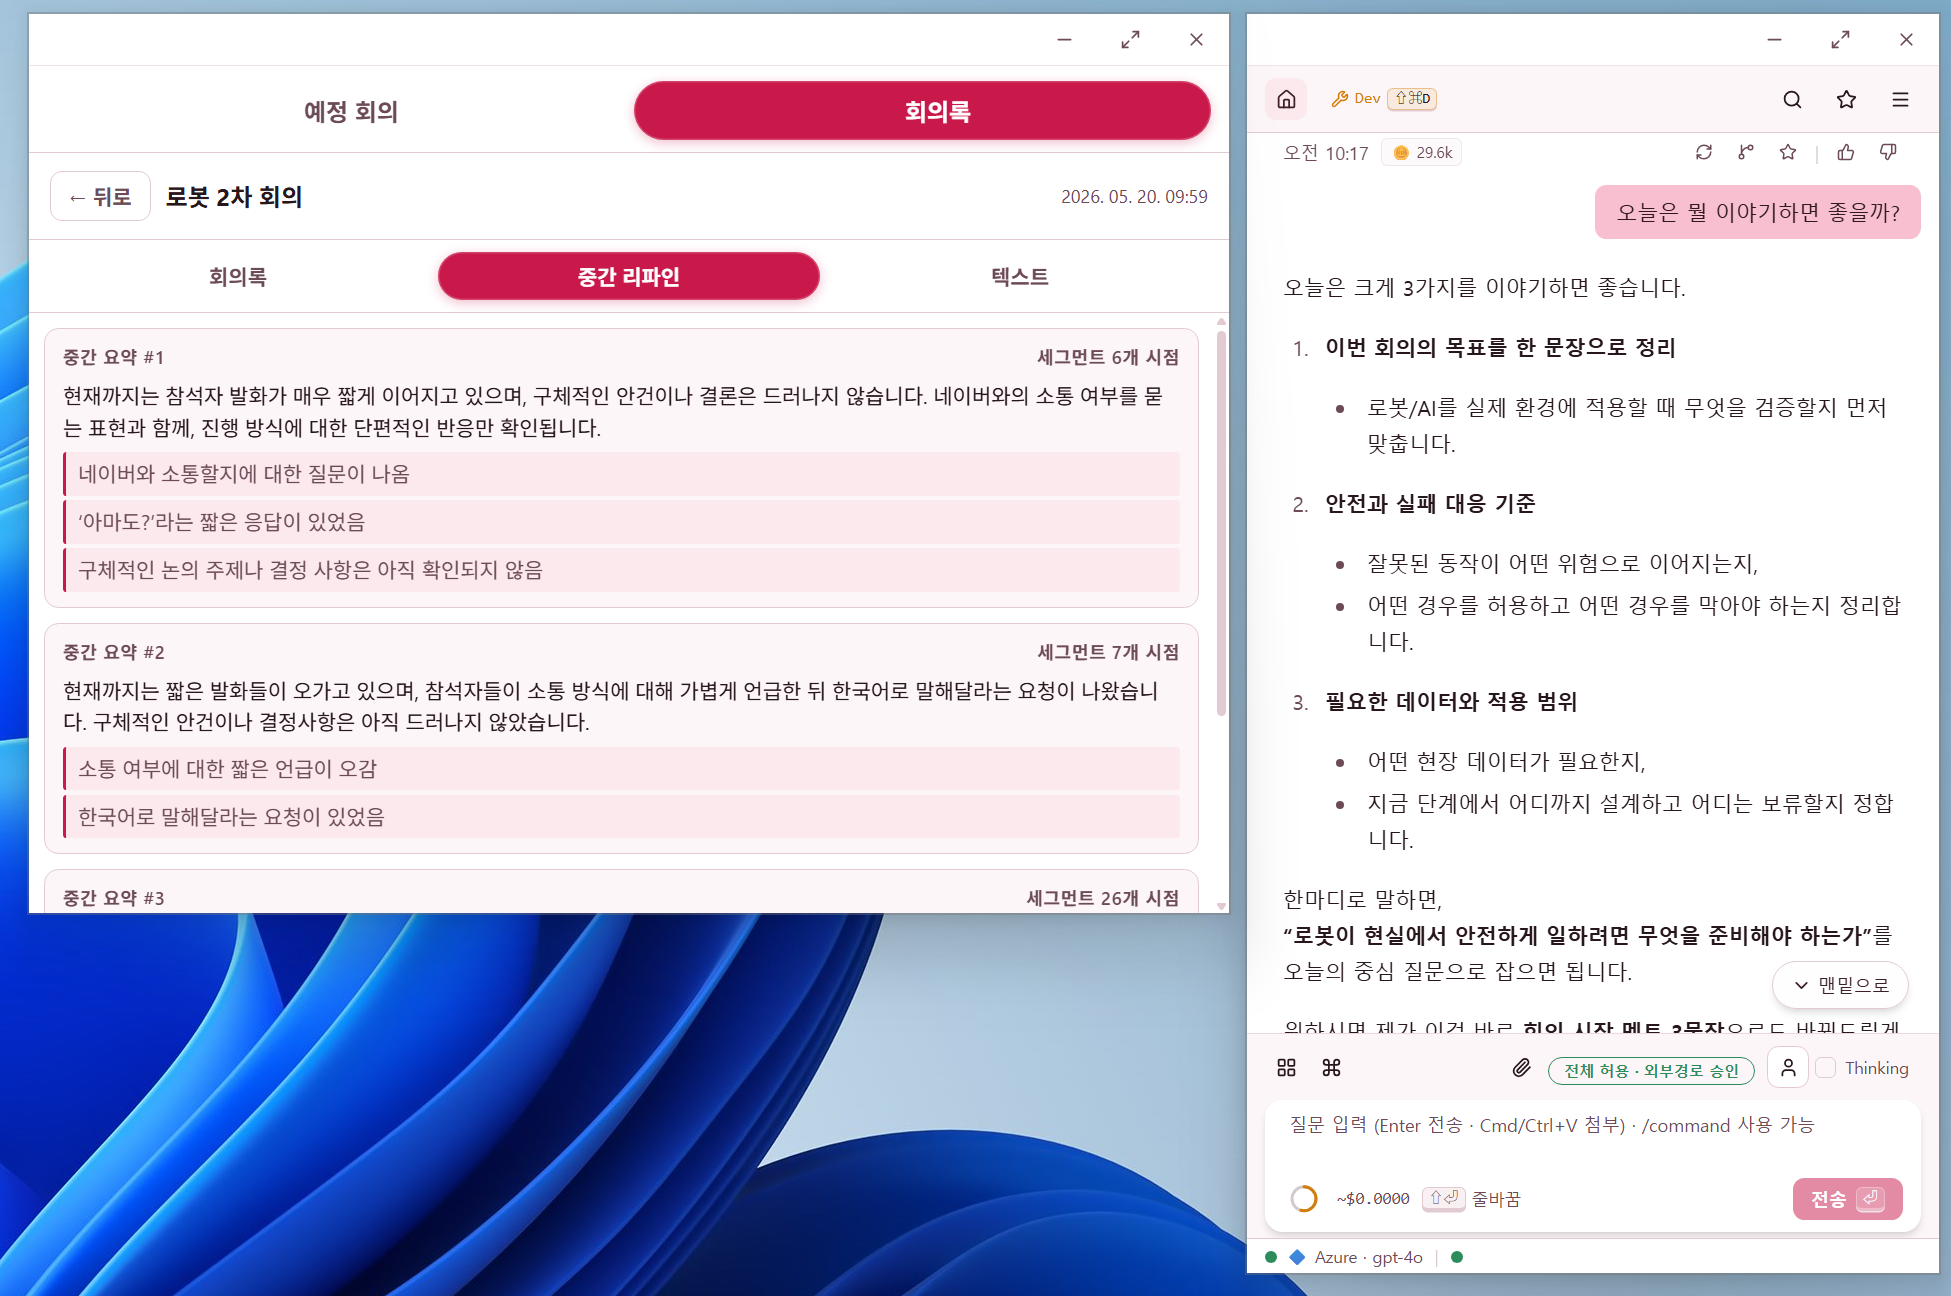Click the 필요한 데이터와 적용 범위 heading

[1451, 701]
